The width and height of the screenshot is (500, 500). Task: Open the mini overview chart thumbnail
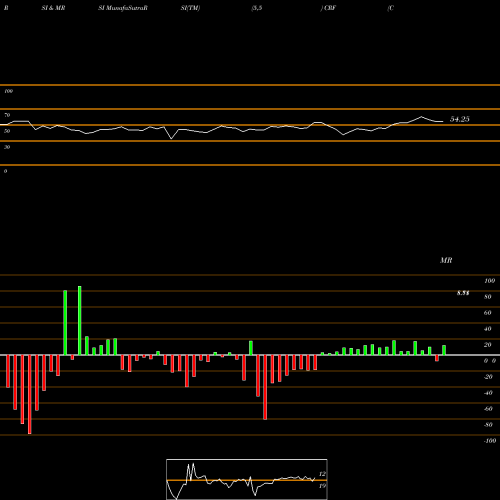(x=247, y=479)
